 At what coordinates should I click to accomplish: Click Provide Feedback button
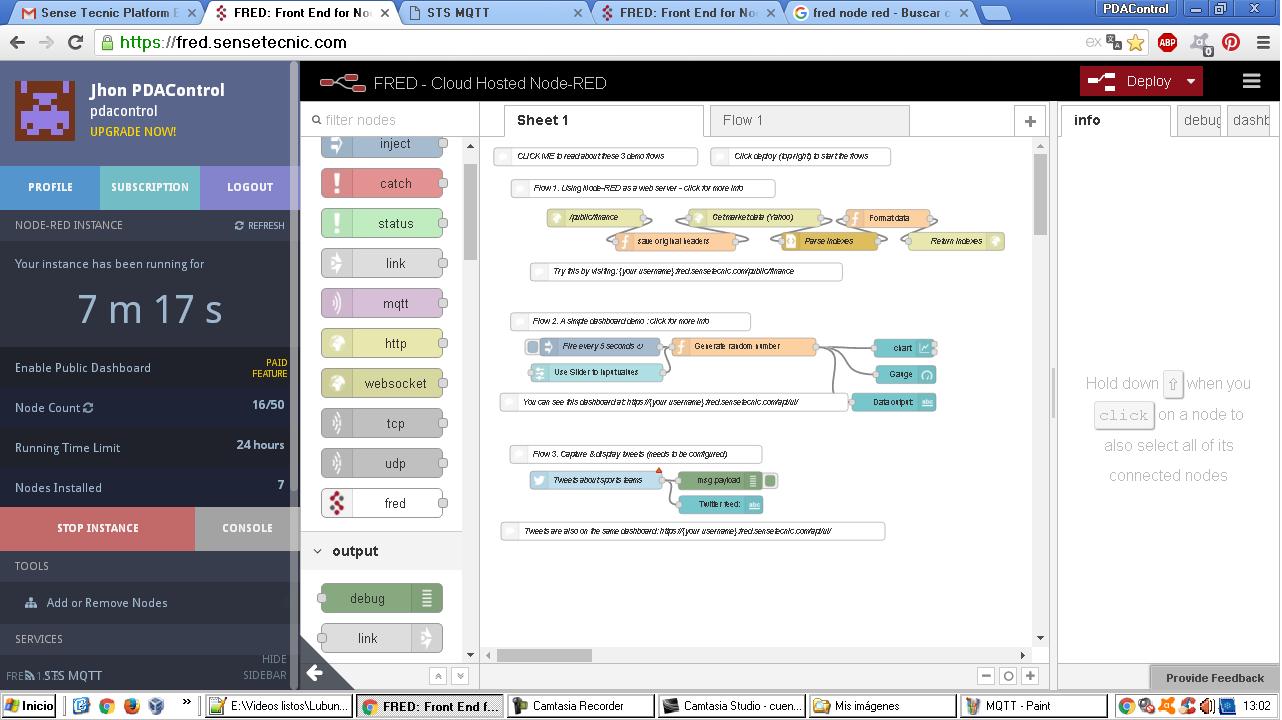[1214, 677]
